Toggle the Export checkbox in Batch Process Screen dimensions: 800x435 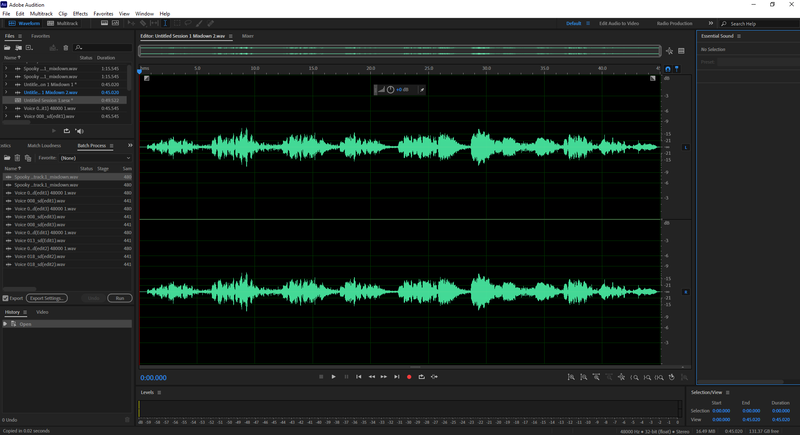point(6,298)
